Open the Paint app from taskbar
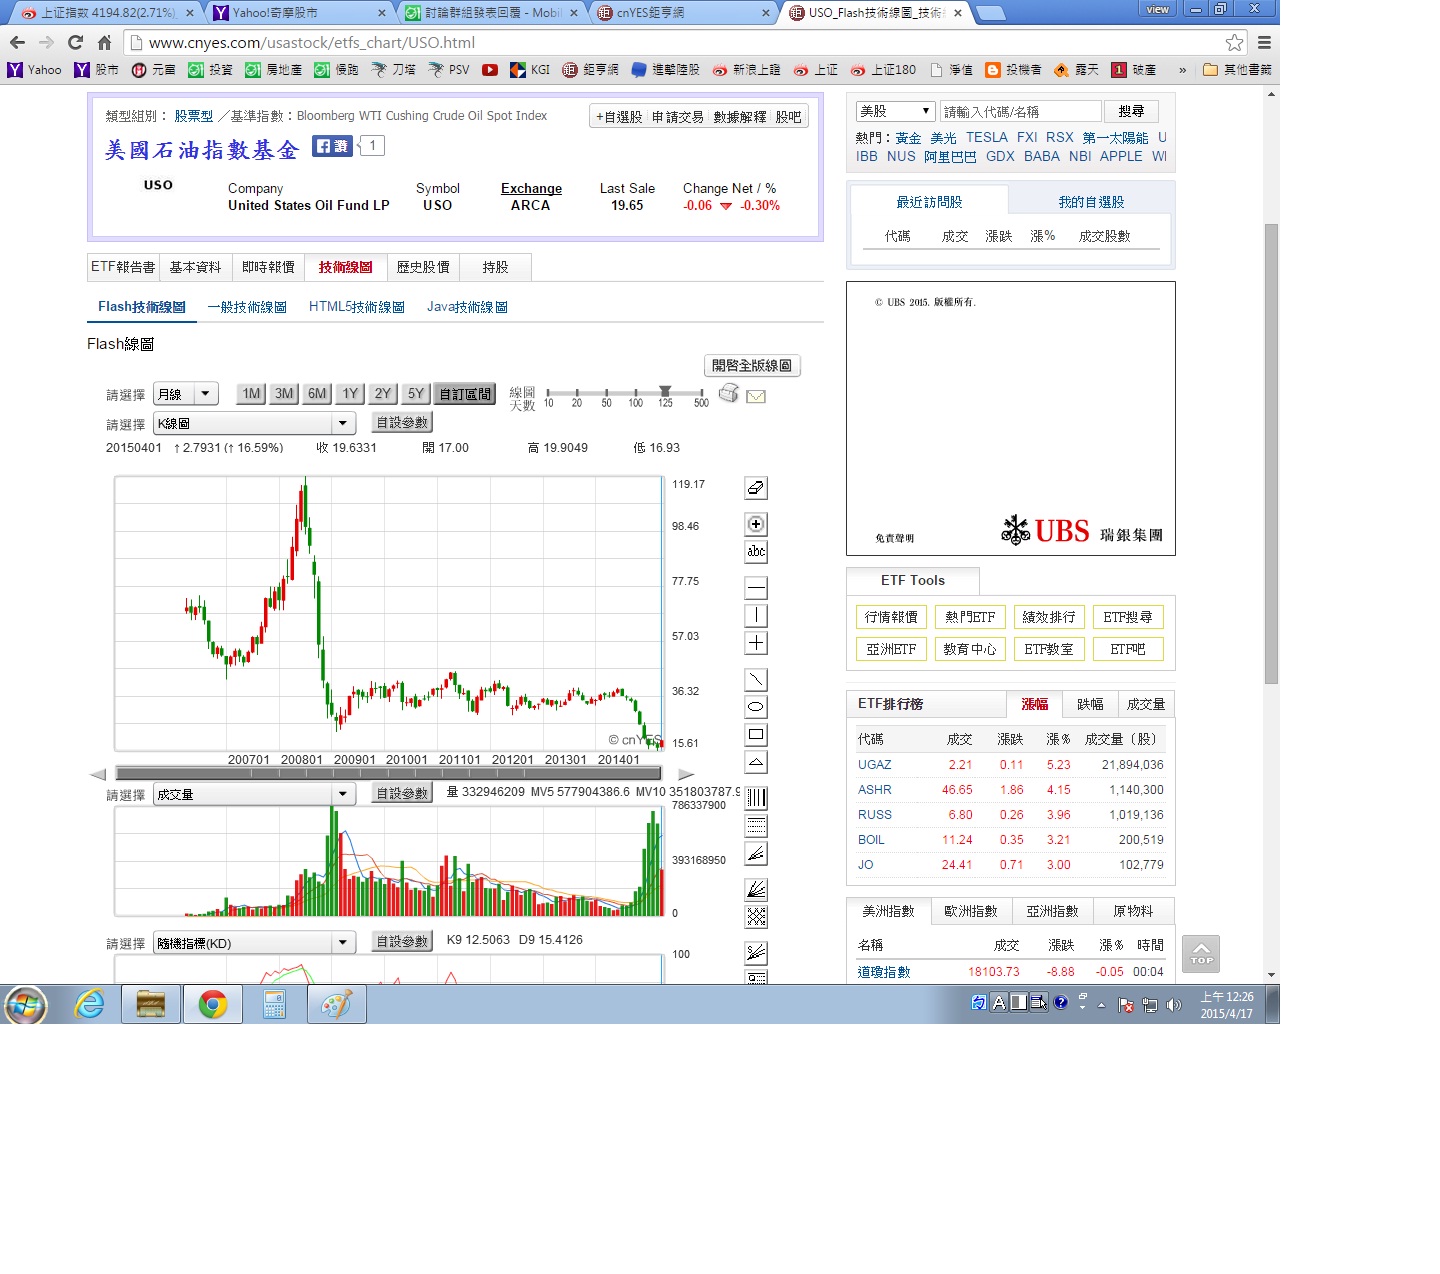This screenshot has width=1440, height=1274. [x=336, y=1004]
